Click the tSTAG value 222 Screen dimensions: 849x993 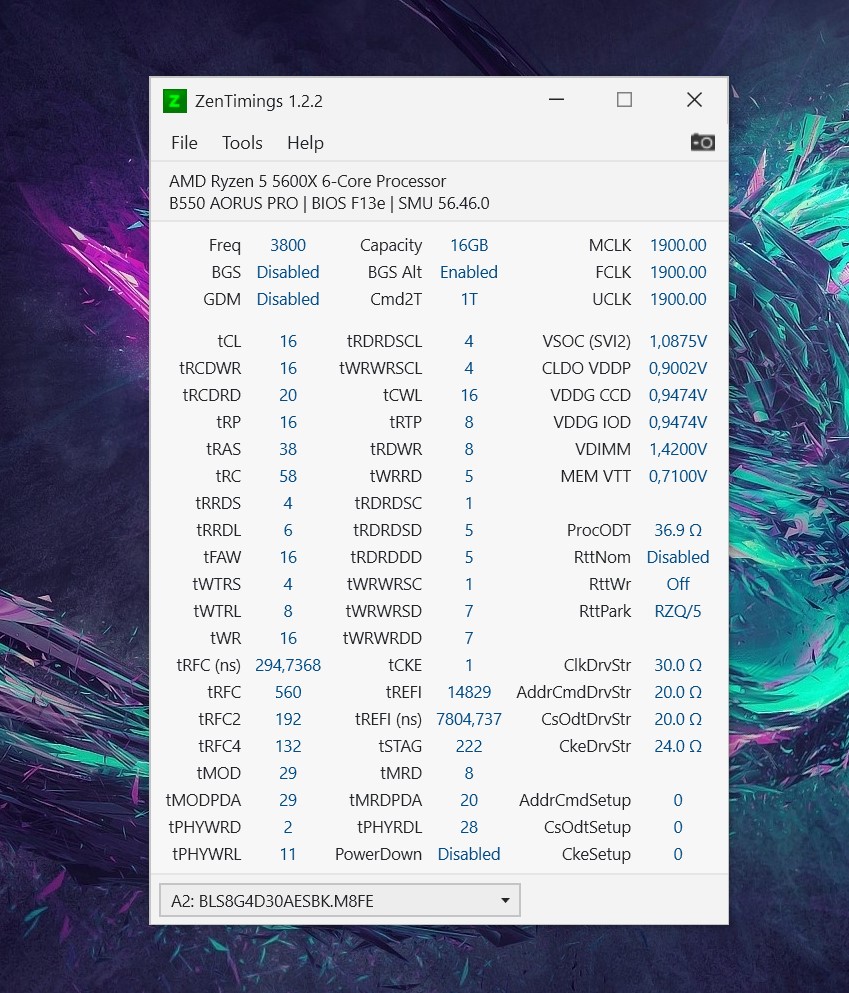point(469,746)
